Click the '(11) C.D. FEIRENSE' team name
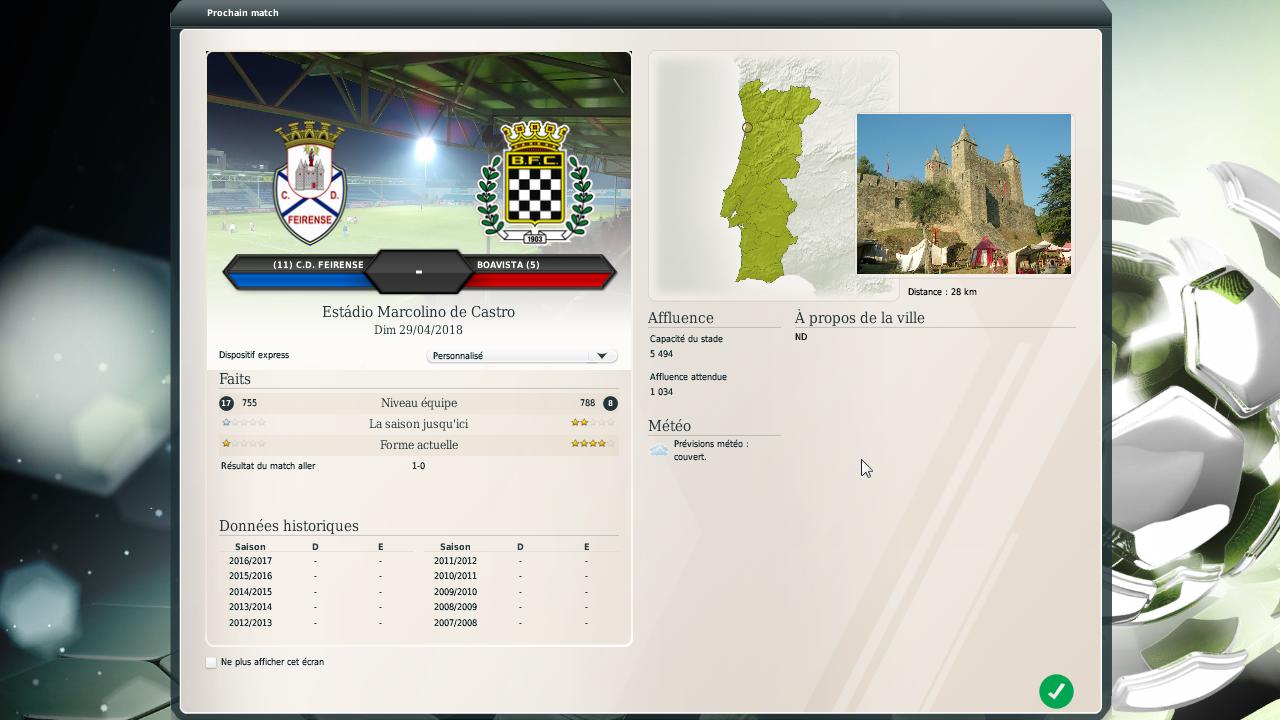1280x720 pixels. tap(318, 265)
